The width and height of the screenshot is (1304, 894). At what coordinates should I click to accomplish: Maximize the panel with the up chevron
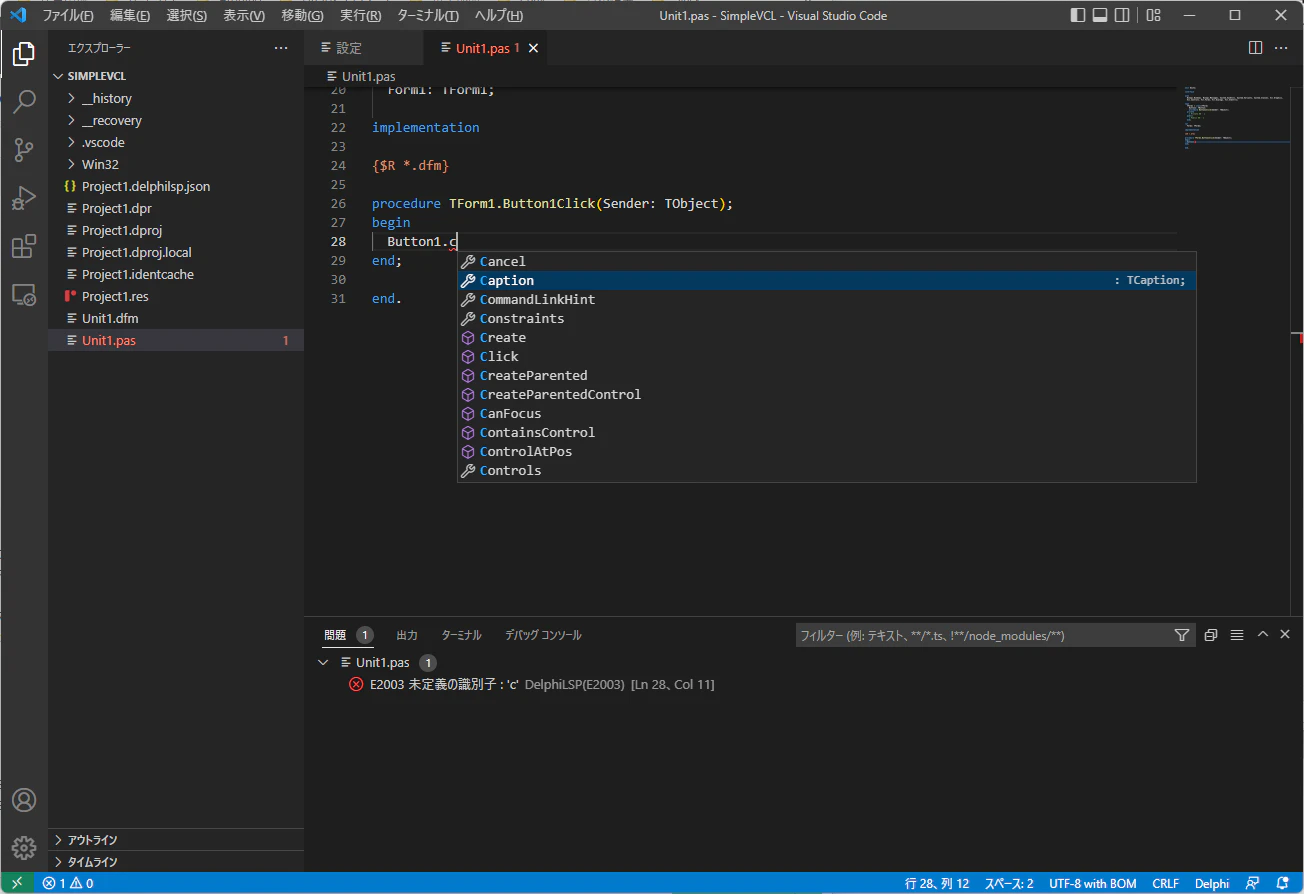tap(1263, 635)
